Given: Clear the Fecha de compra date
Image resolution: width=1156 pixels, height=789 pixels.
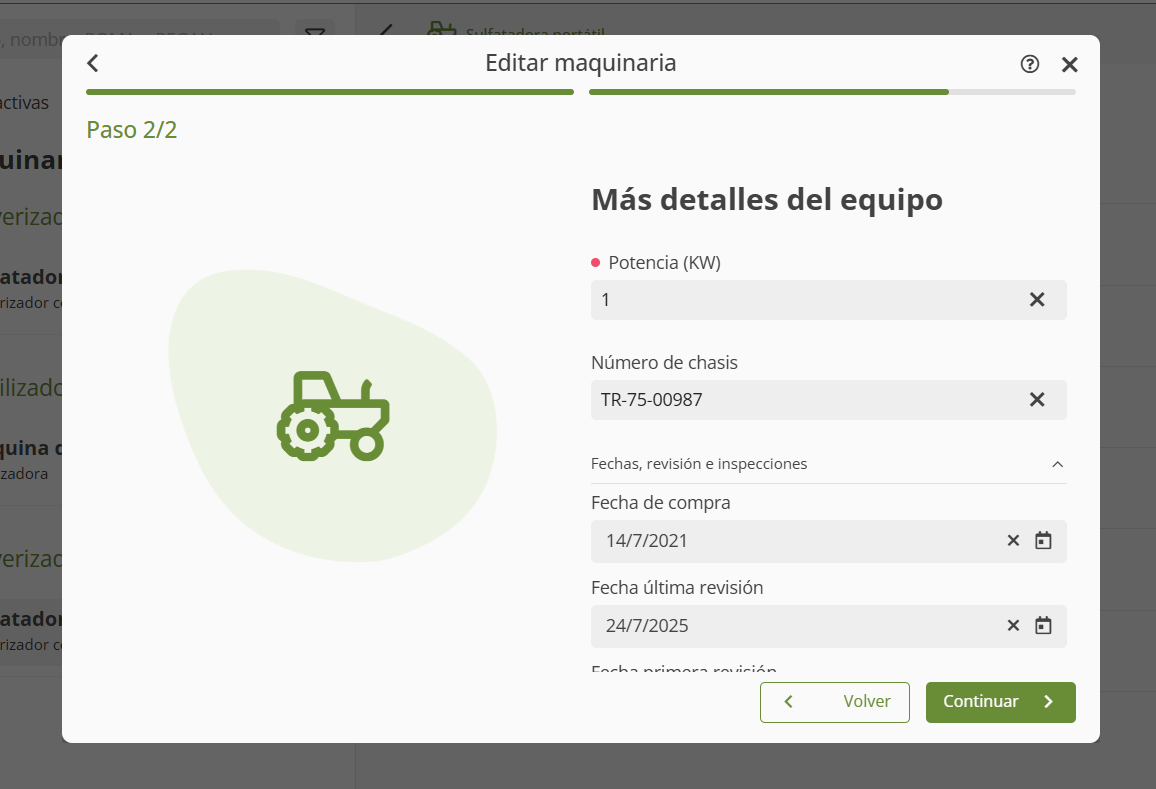Looking at the screenshot, I should [1013, 541].
